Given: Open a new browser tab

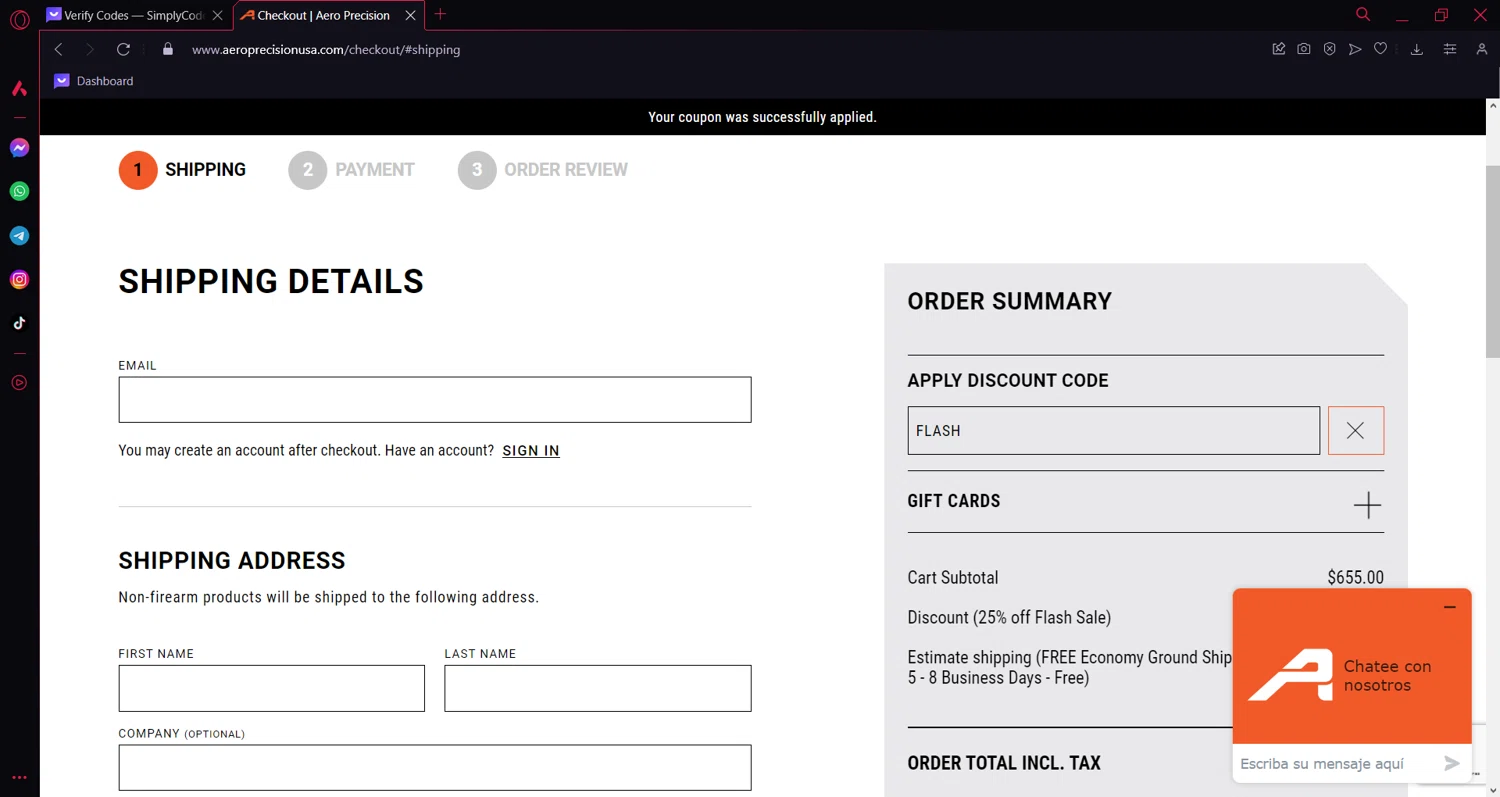Looking at the screenshot, I should (x=440, y=15).
